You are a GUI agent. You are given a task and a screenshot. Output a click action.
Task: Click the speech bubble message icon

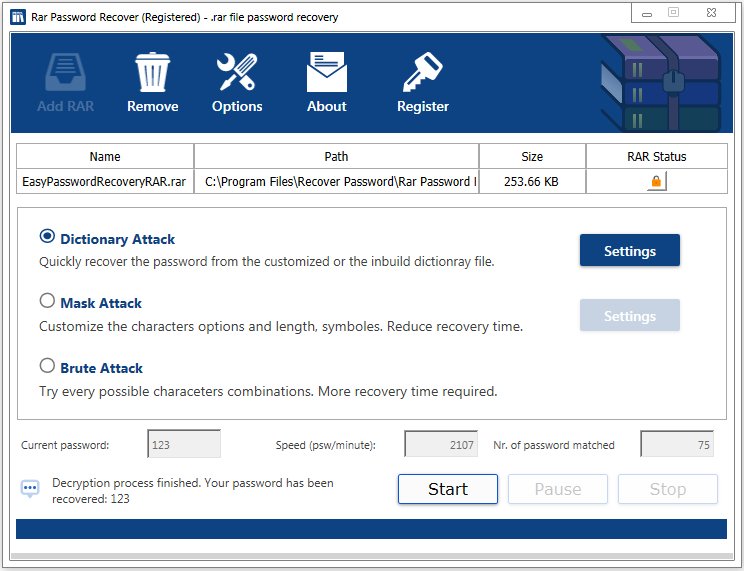(30, 489)
